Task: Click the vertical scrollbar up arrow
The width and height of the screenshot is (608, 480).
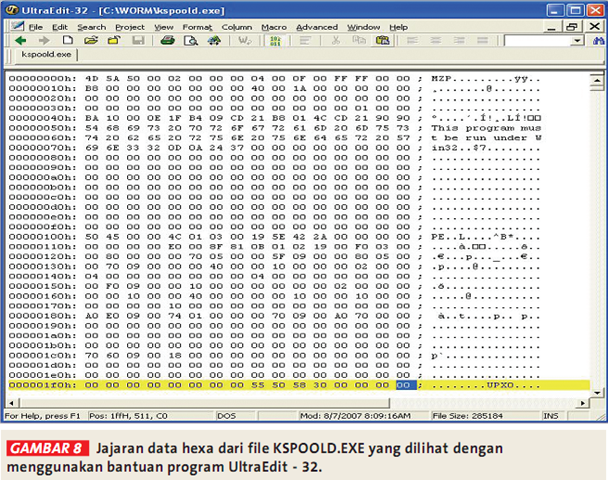Action: coord(597,80)
